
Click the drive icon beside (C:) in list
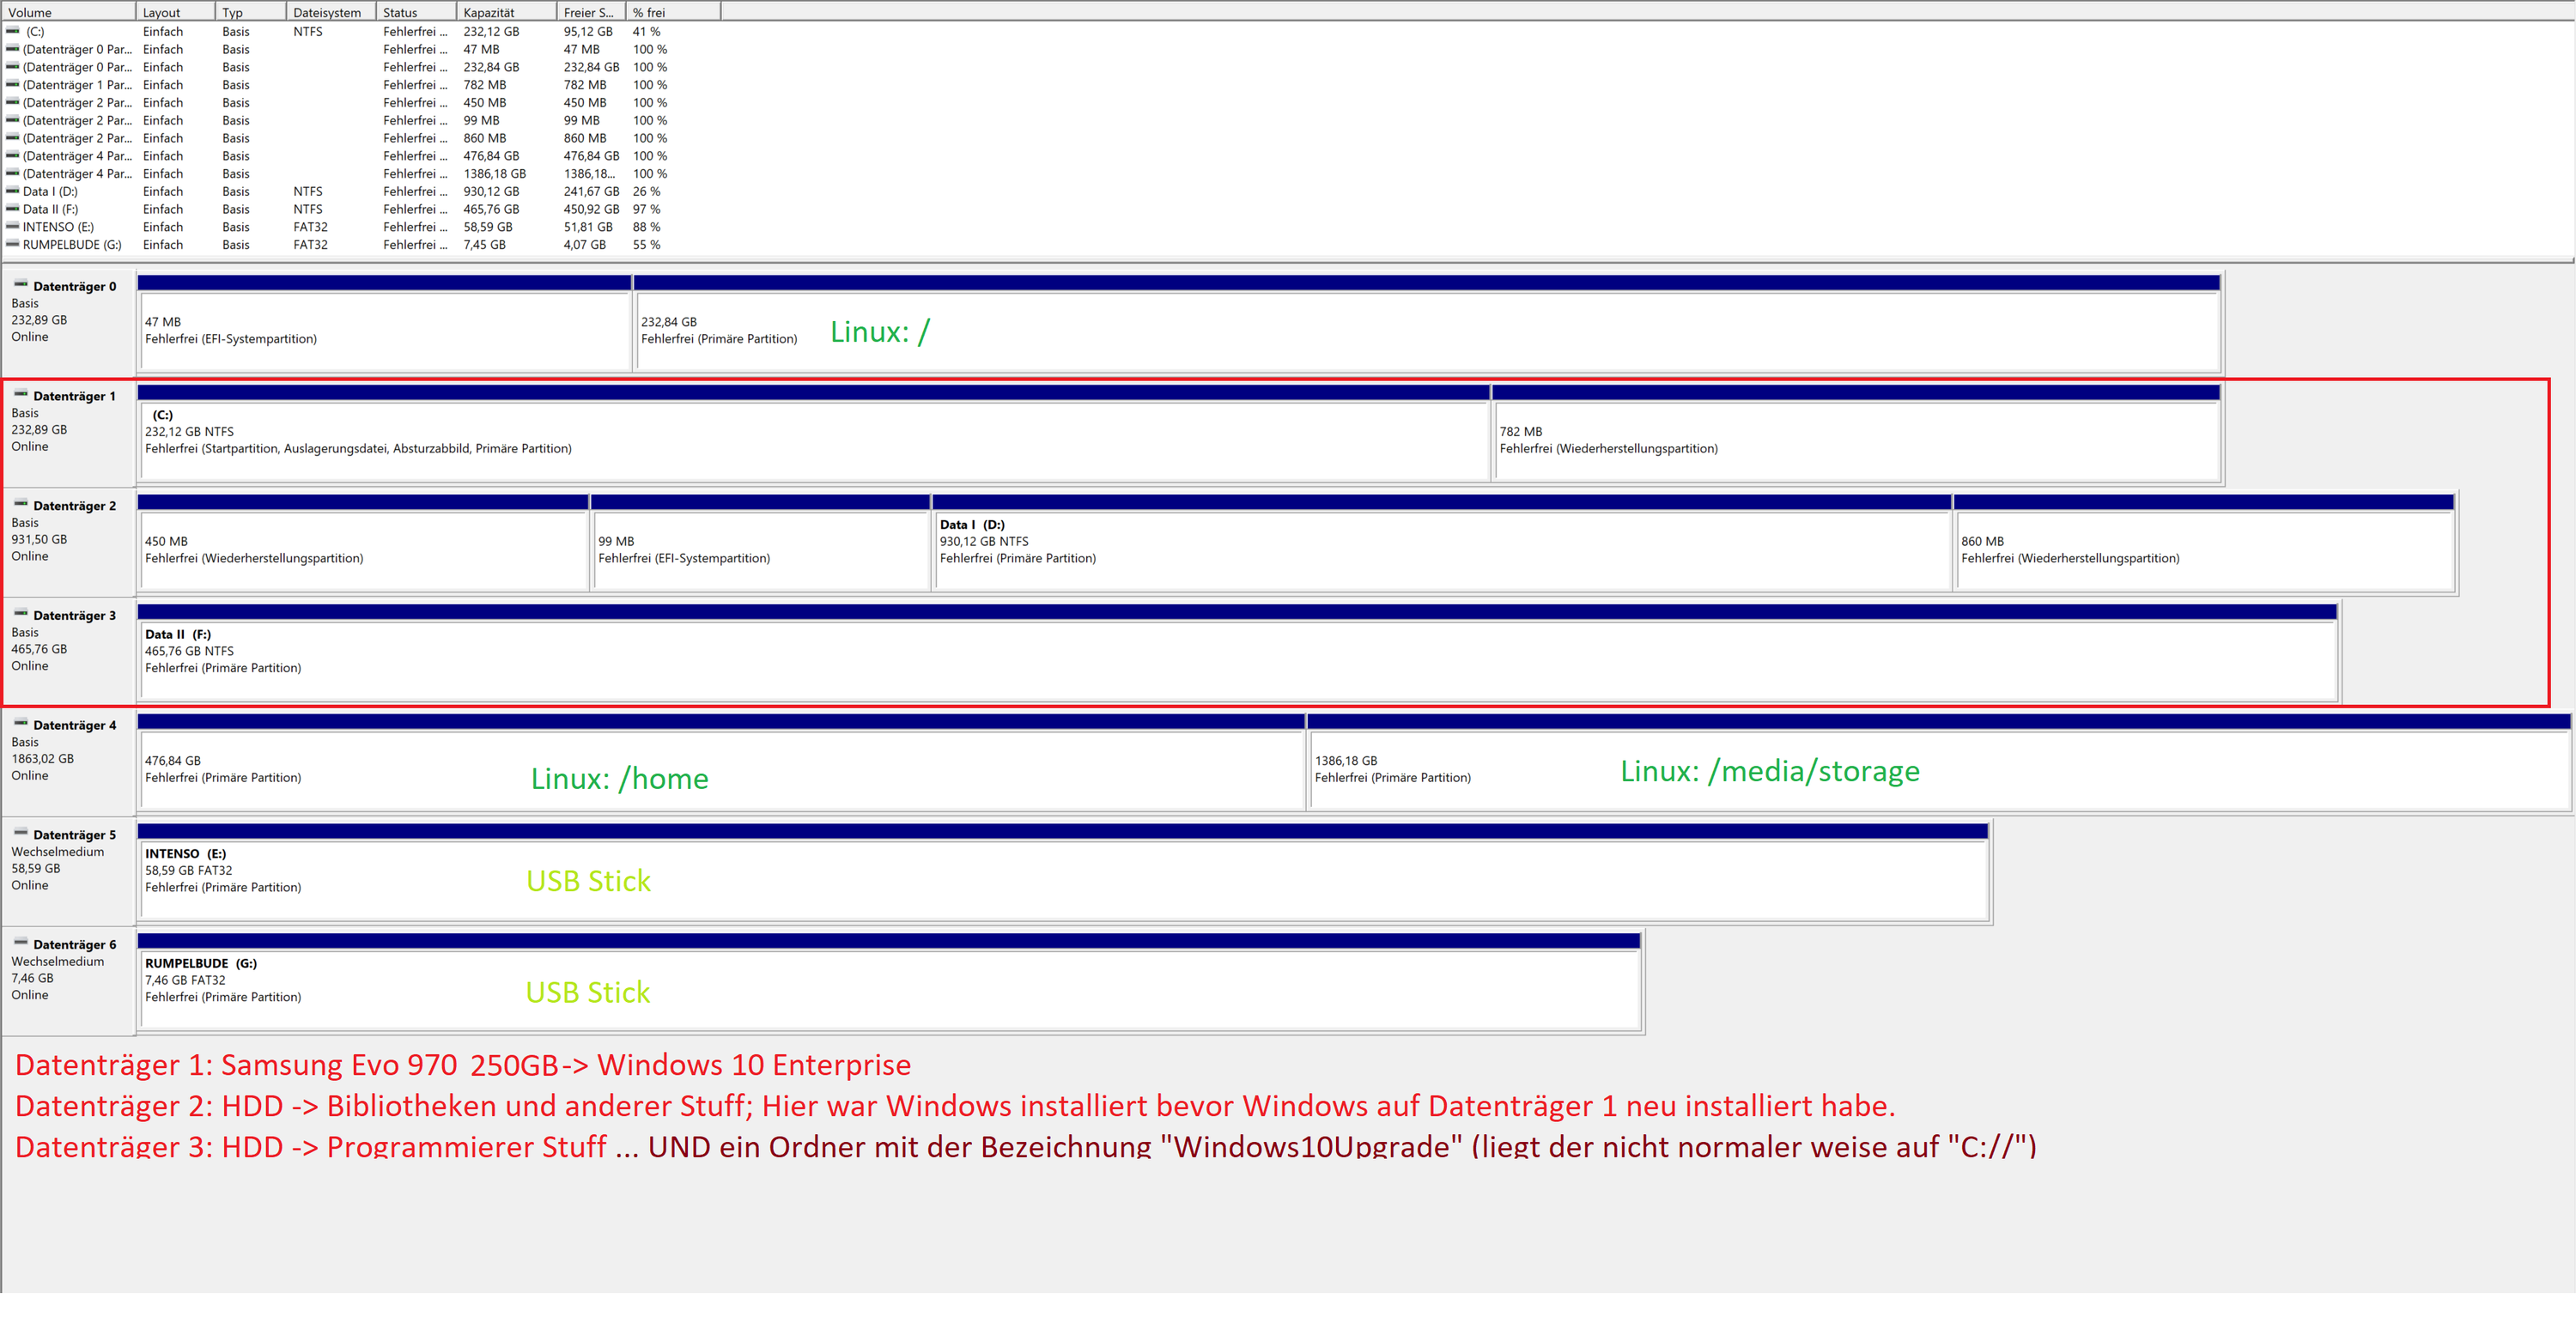(x=13, y=31)
